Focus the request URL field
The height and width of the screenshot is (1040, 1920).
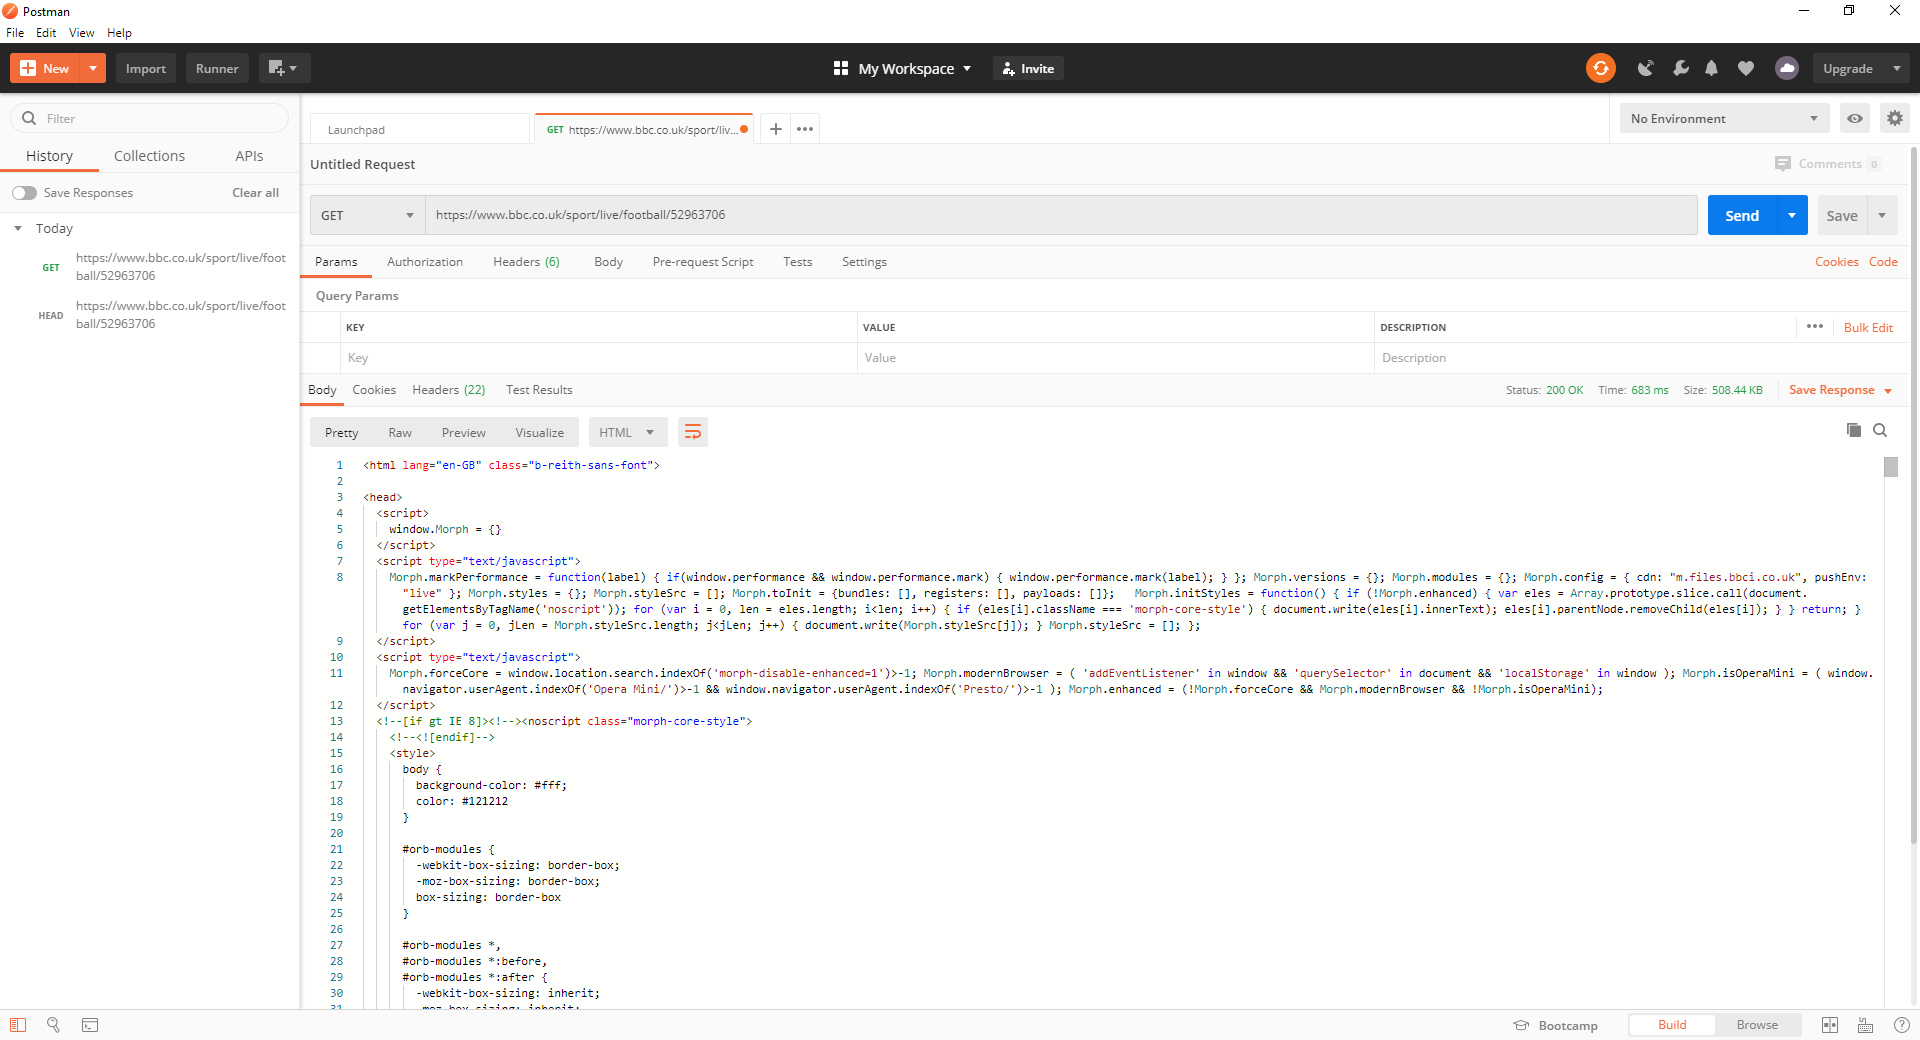click(1061, 215)
